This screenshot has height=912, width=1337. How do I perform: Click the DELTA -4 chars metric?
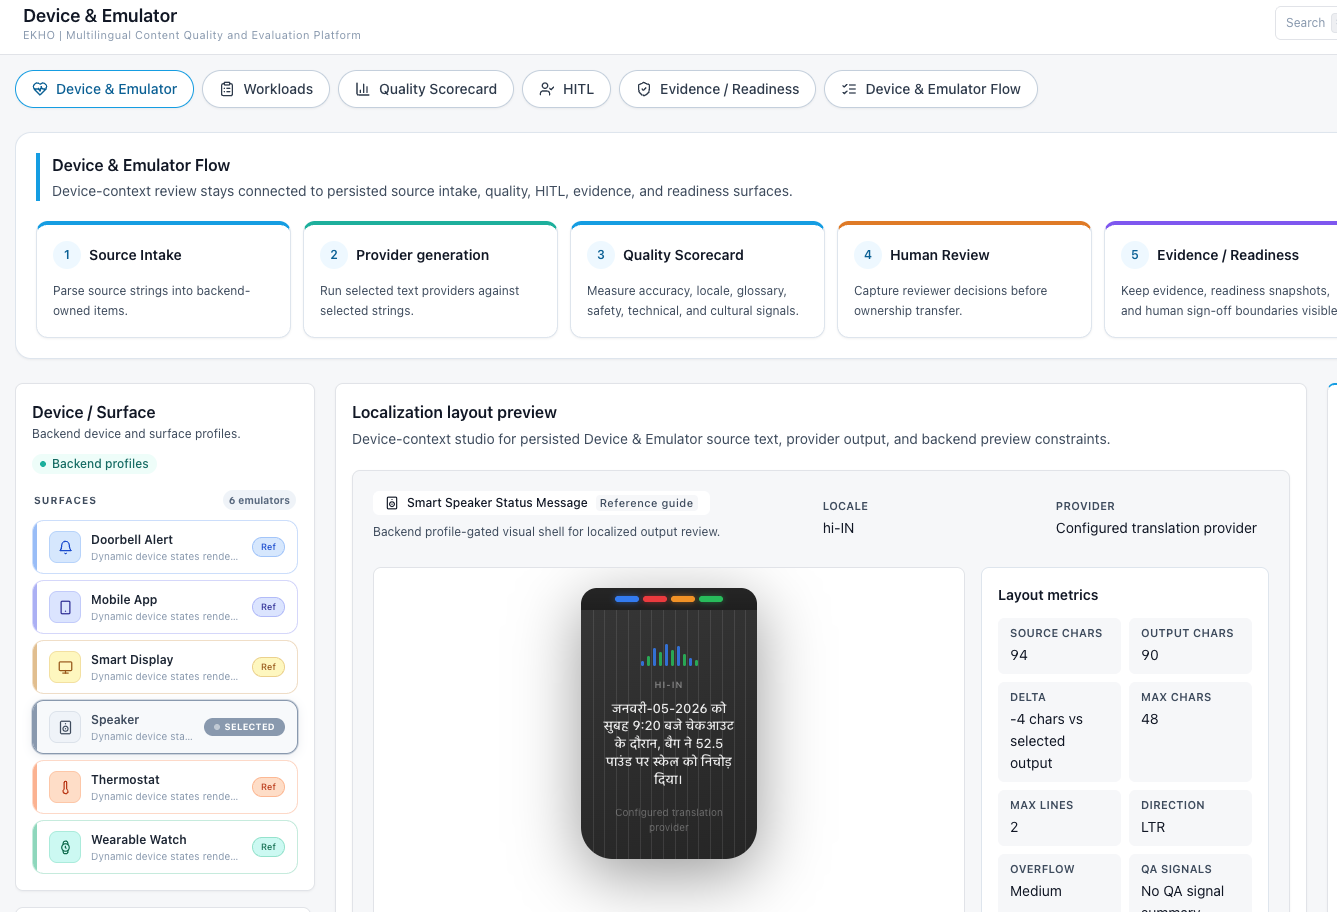[1059, 731]
